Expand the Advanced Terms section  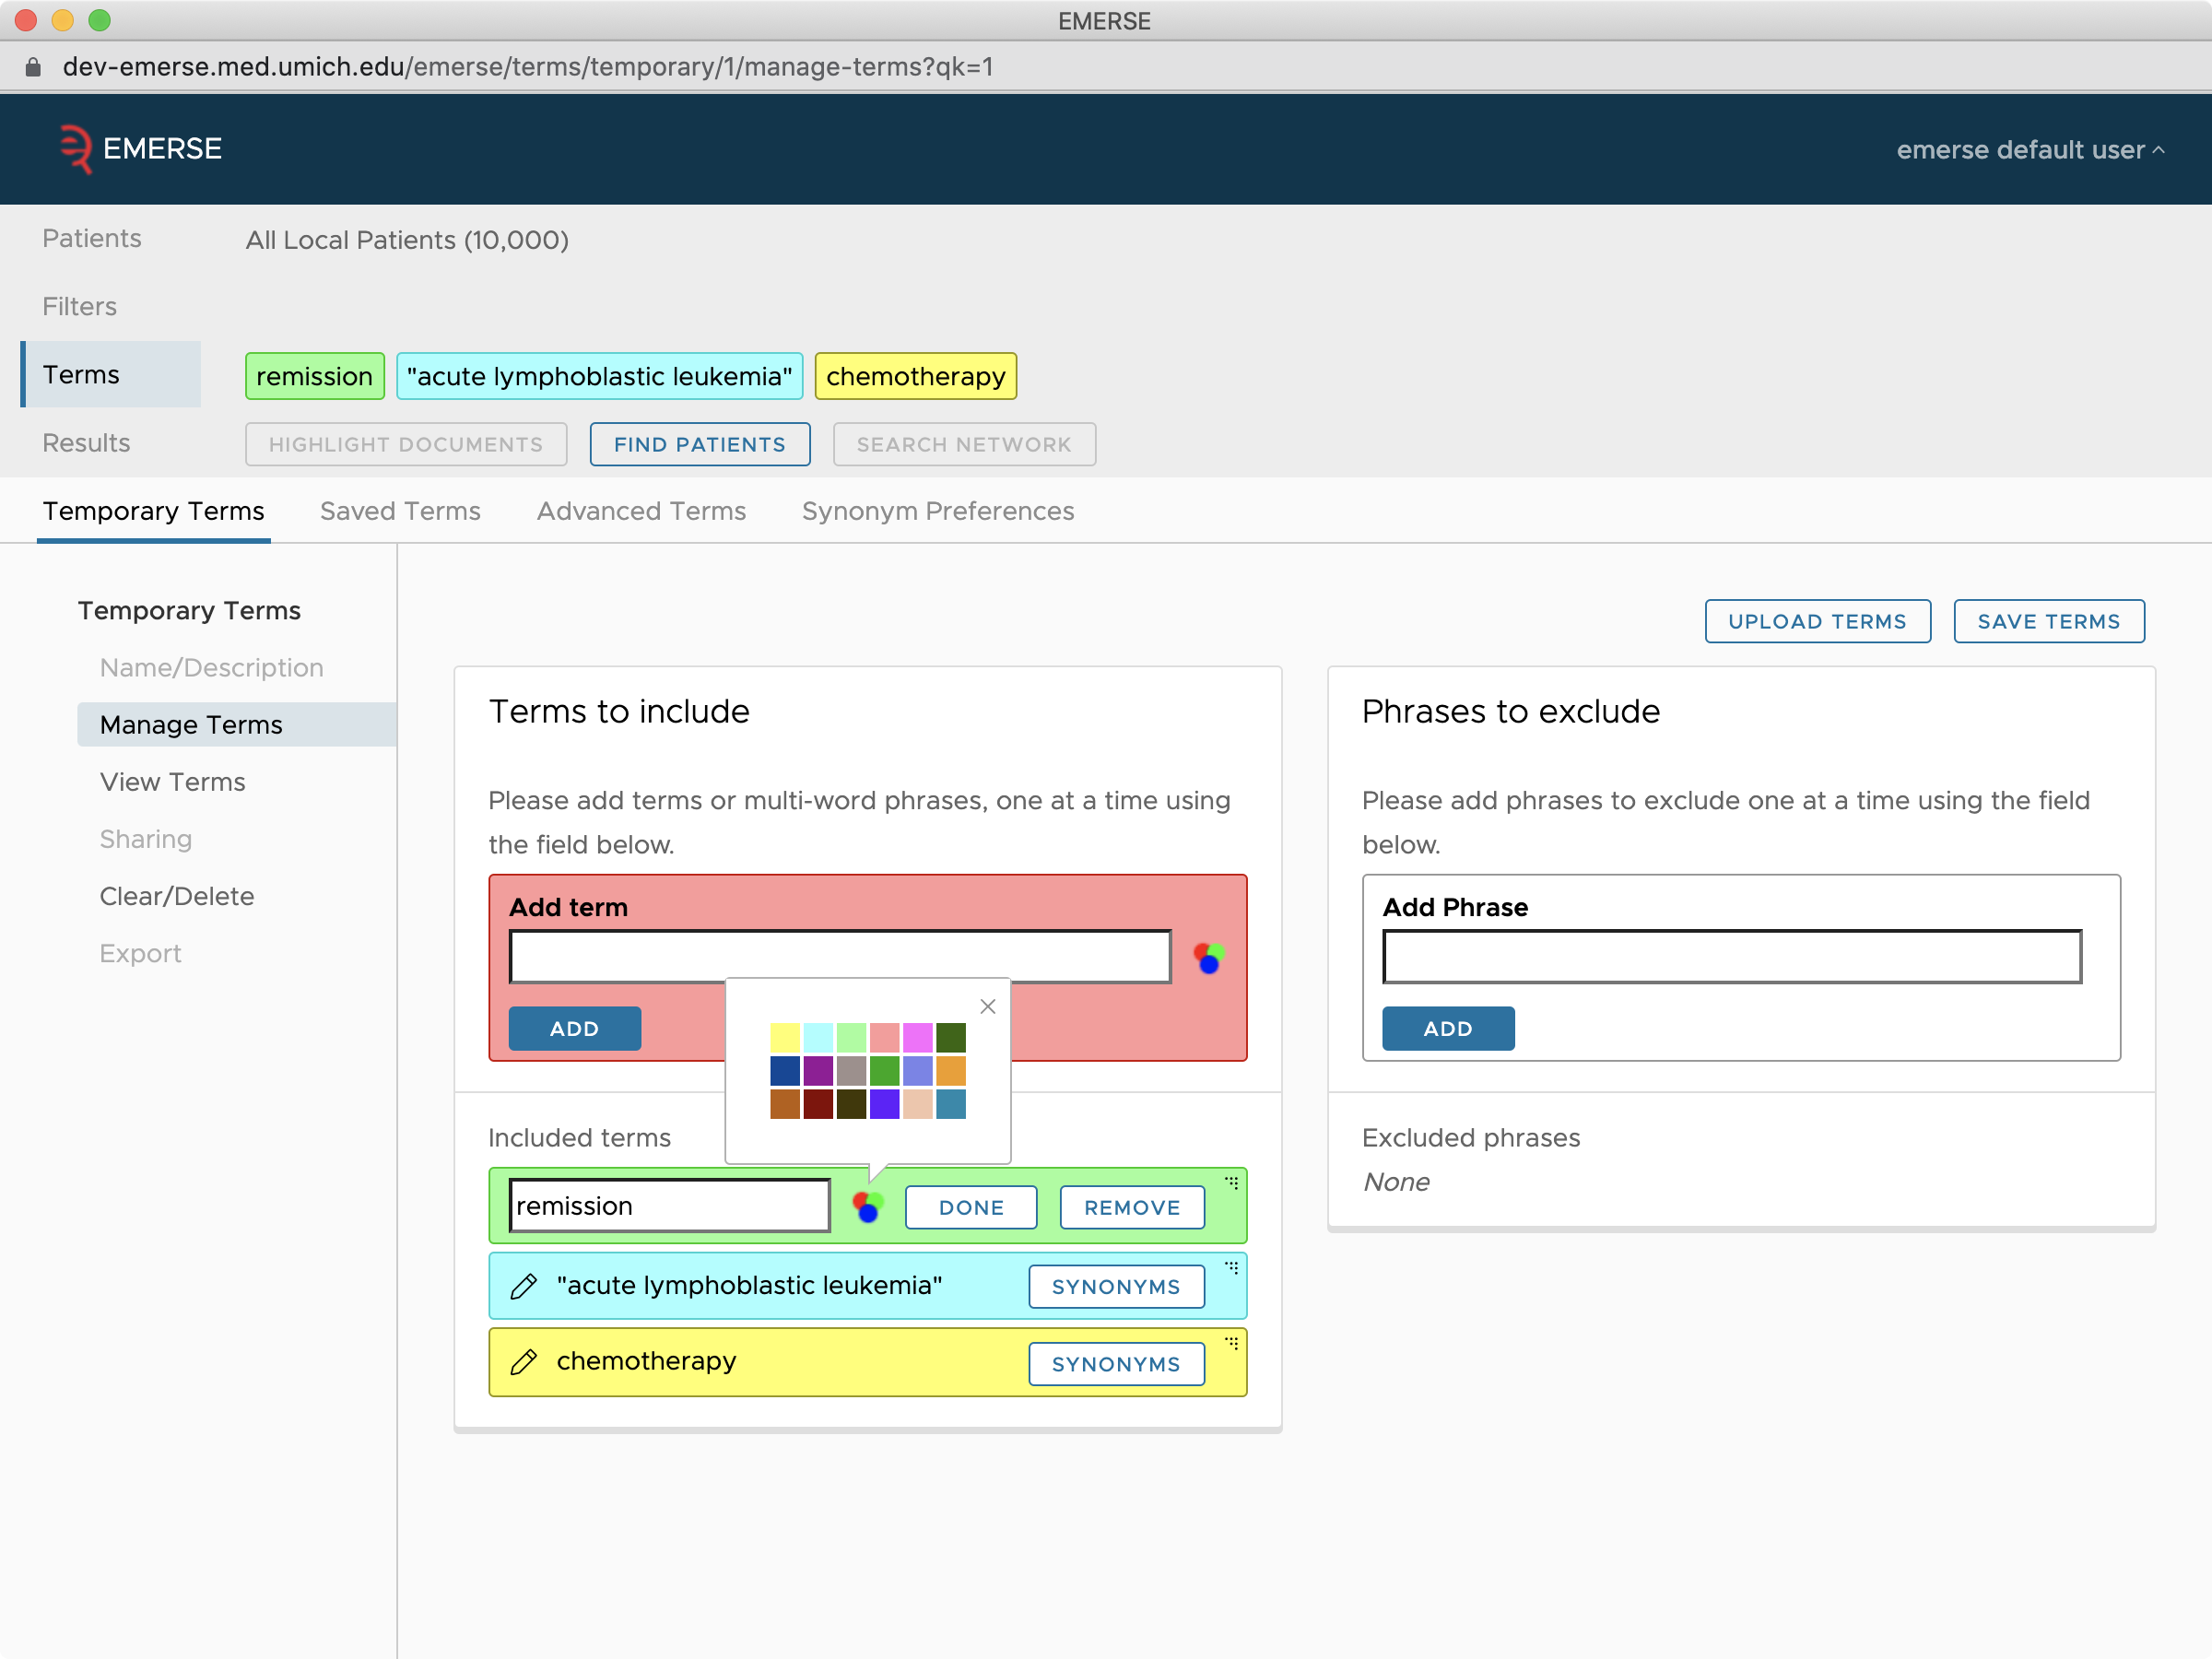point(641,511)
